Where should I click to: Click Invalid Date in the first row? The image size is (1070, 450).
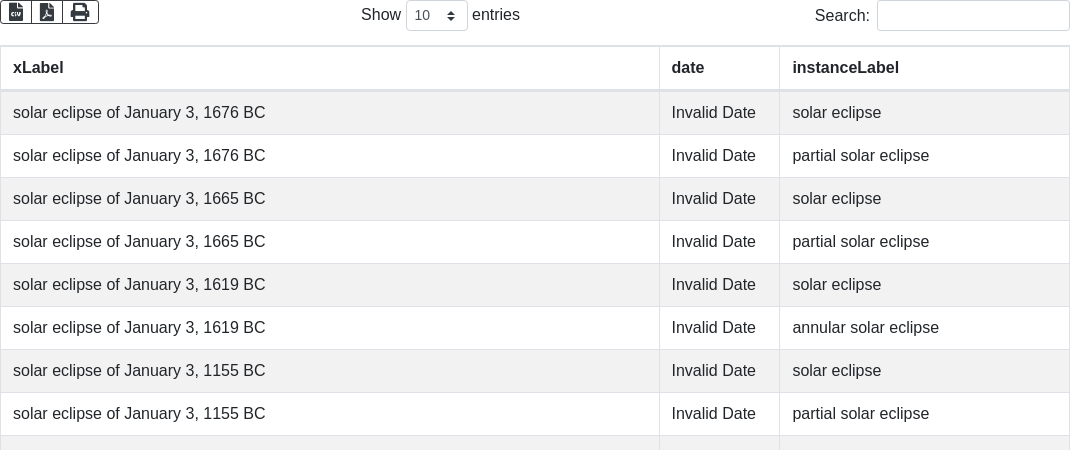coord(713,113)
